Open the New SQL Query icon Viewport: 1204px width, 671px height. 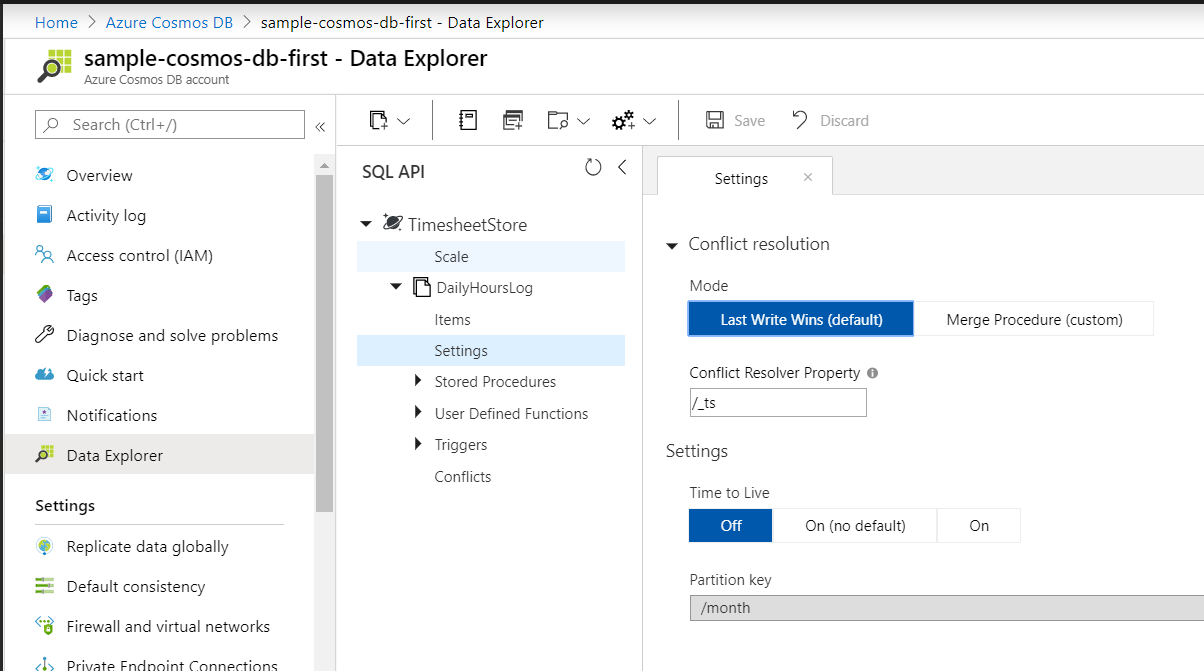pyautogui.click(x=468, y=120)
